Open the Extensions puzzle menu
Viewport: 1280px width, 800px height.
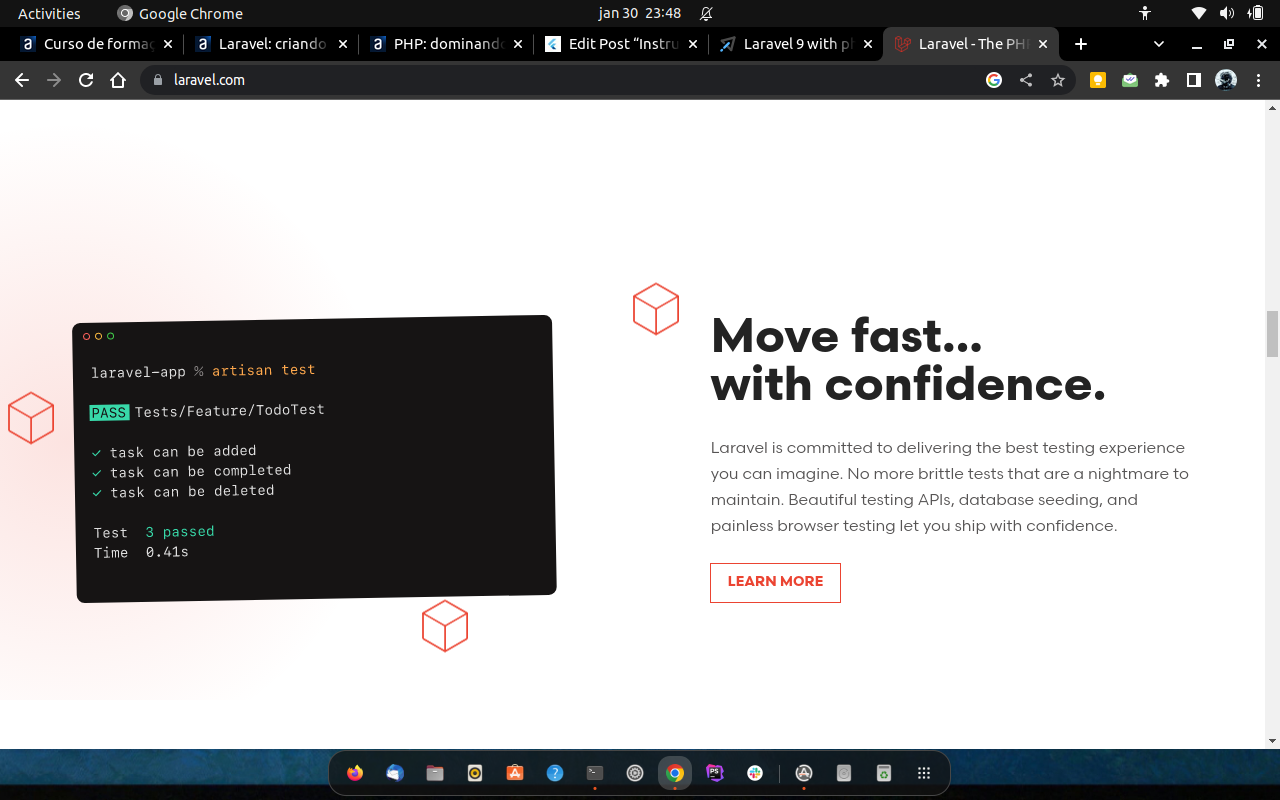[x=1162, y=80]
